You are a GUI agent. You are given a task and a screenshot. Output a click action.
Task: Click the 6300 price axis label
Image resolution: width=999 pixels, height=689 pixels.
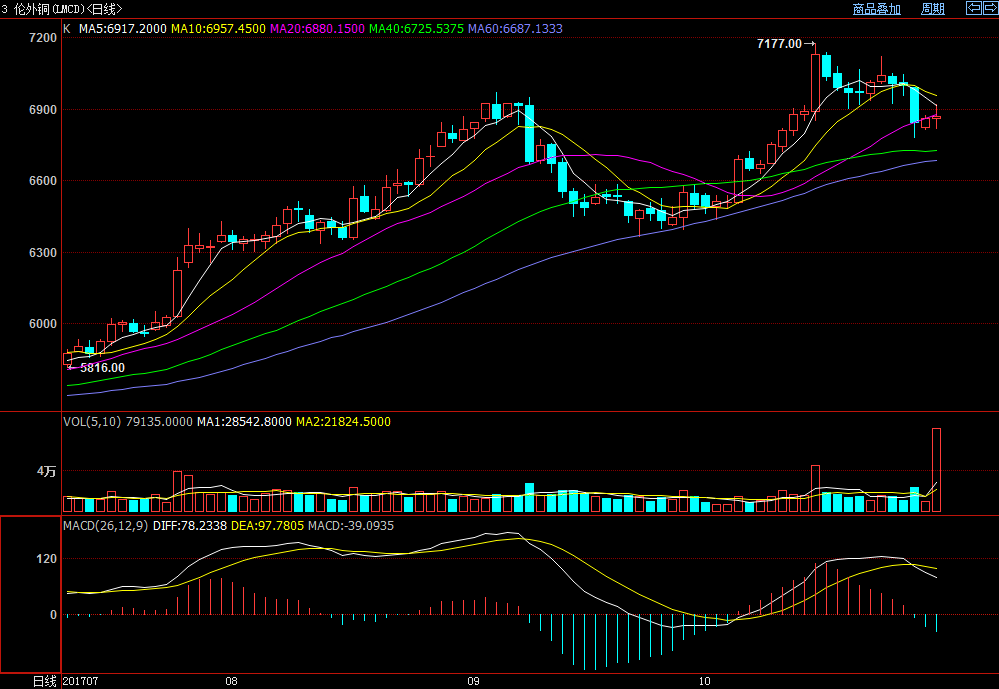[x=43, y=252]
